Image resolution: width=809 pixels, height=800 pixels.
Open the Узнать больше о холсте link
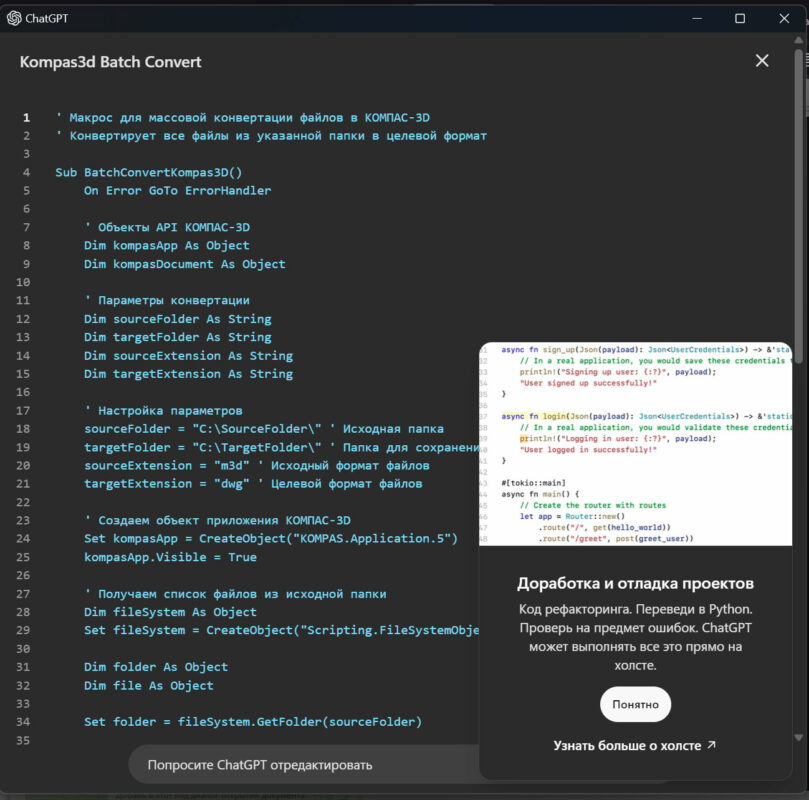pos(634,745)
